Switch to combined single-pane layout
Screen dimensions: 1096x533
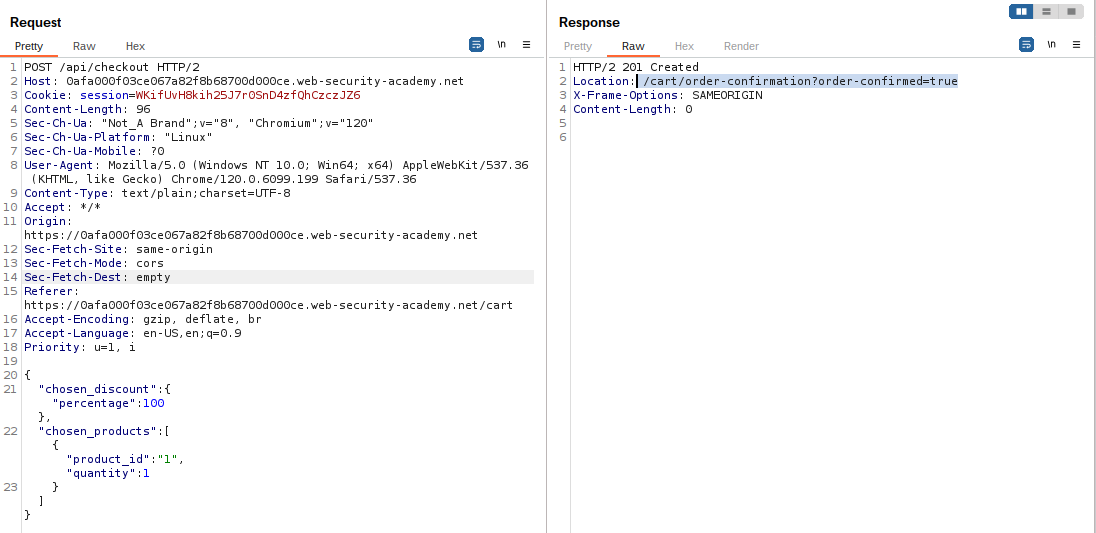(1071, 12)
